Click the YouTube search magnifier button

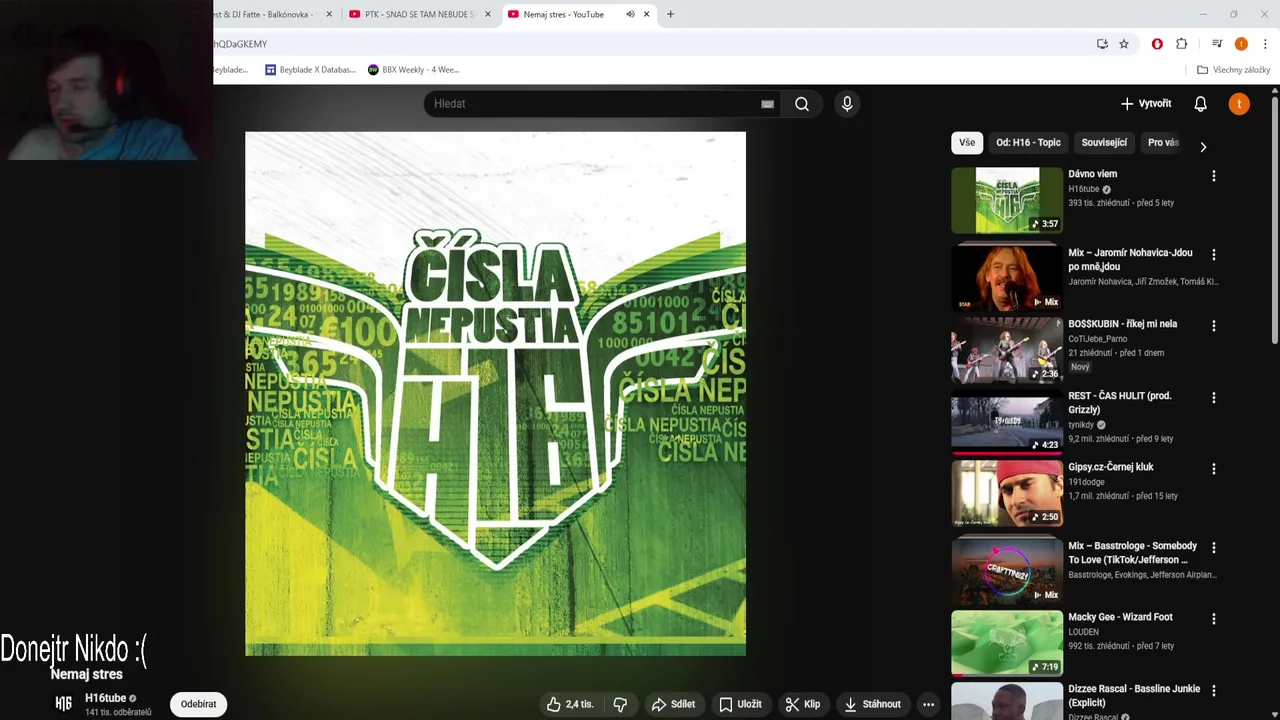[801, 104]
